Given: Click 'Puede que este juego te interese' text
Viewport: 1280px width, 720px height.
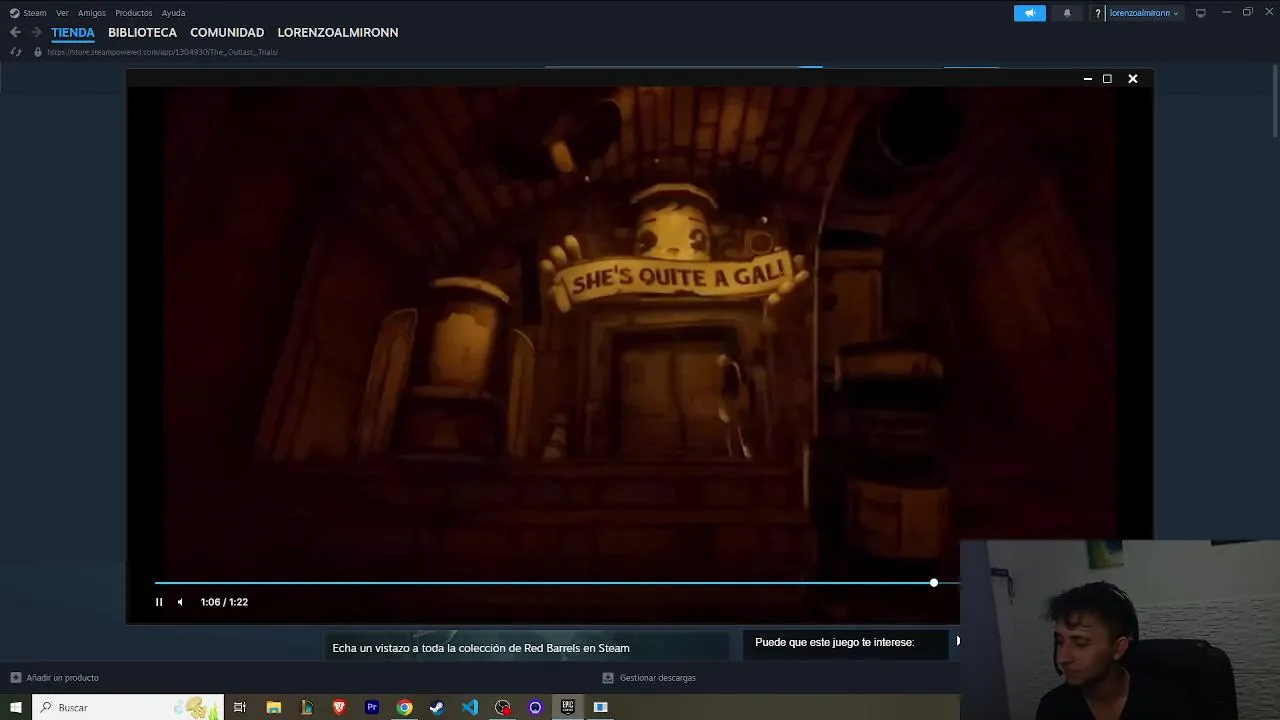Looking at the screenshot, I should (x=834, y=642).
